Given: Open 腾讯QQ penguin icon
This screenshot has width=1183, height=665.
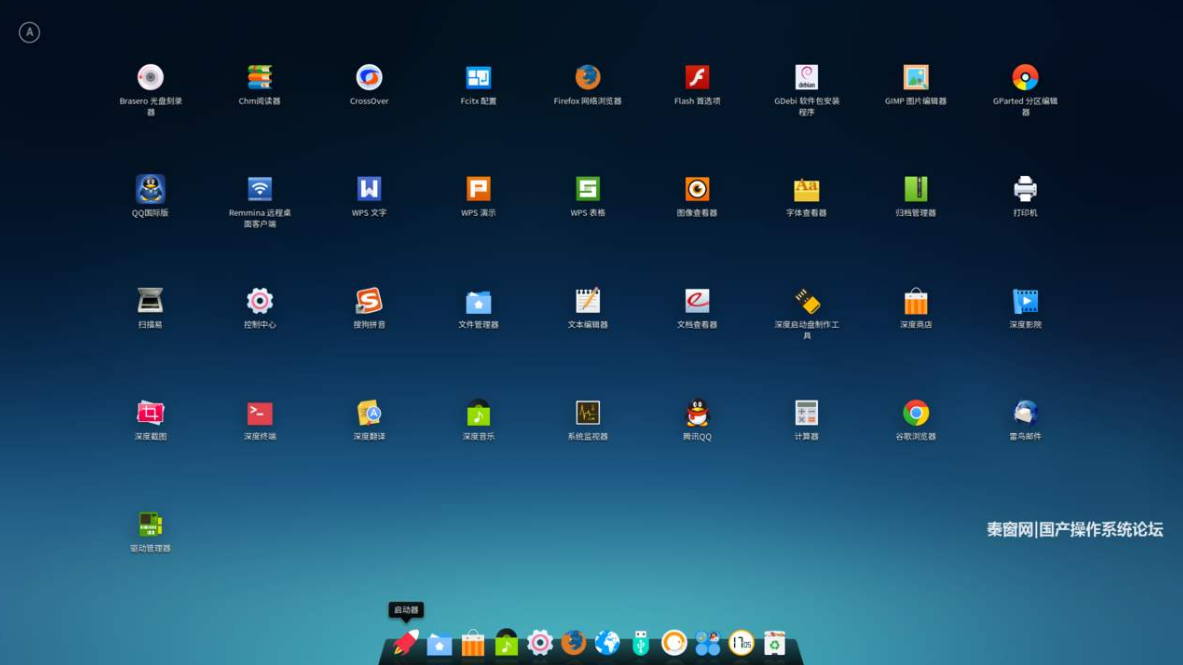Looking at the screenshot, I should (697, 413).
